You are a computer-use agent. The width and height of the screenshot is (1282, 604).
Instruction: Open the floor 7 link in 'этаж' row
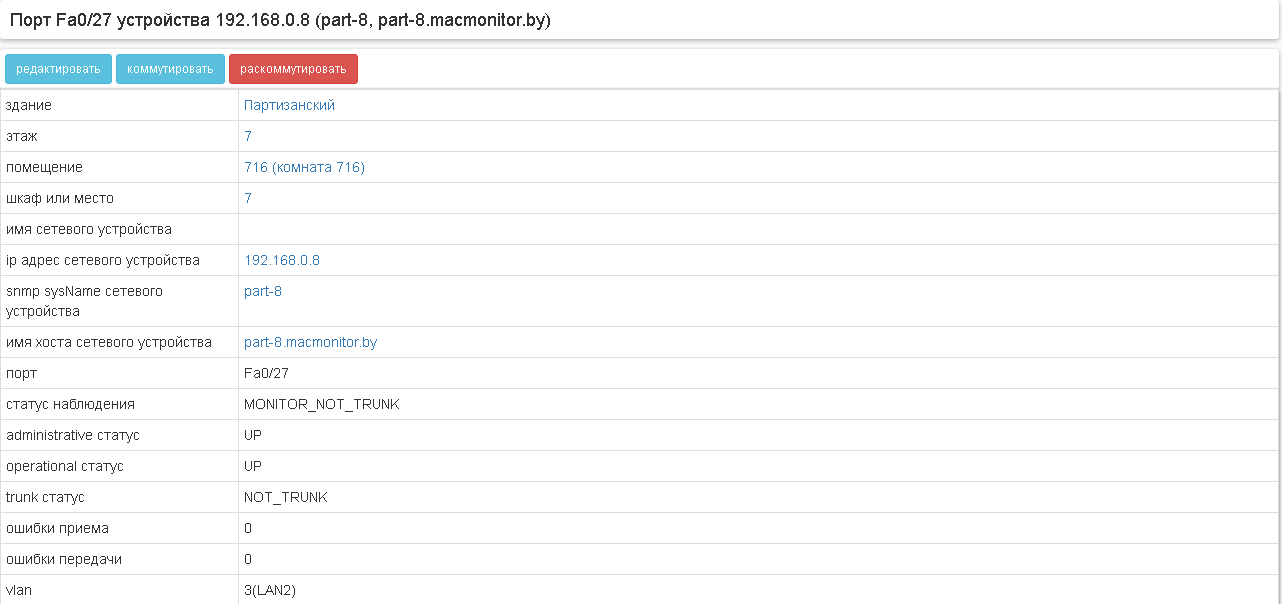[x=248, y=136]
